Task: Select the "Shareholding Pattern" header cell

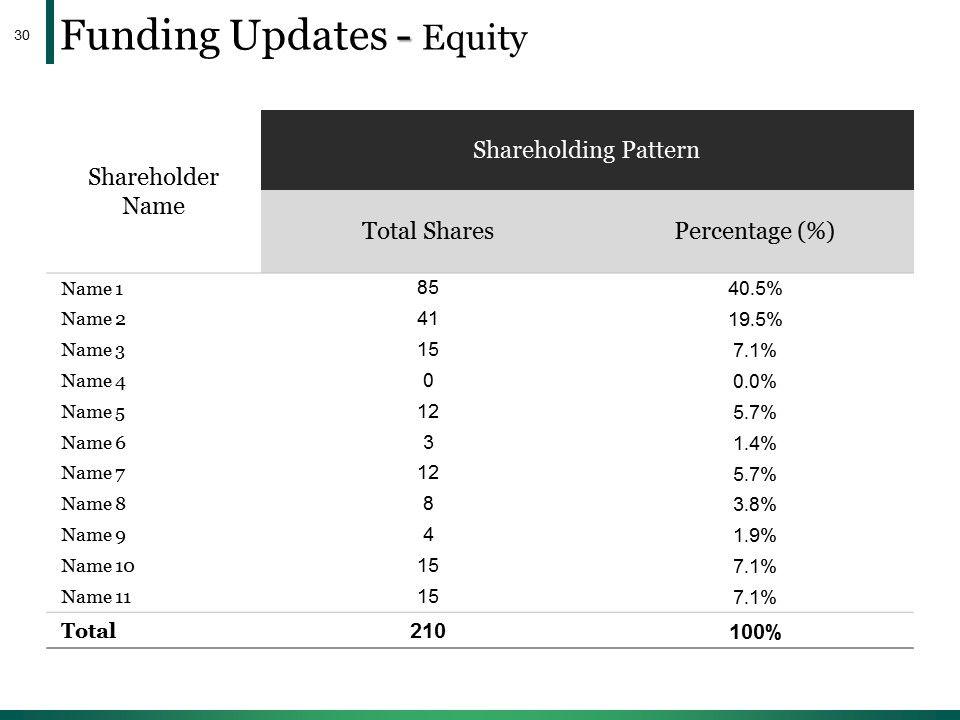Action: coord(586,150)
